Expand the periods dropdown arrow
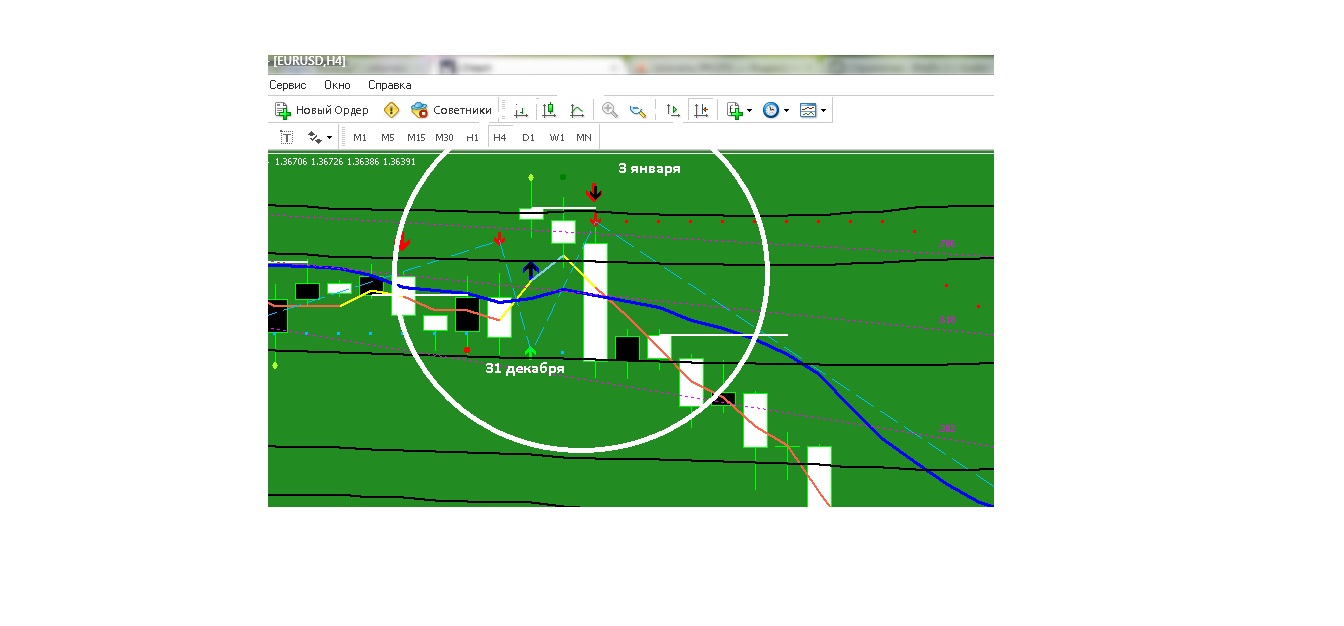The height and width of the screenshot is (626, 1344). [x=786, y=111]
